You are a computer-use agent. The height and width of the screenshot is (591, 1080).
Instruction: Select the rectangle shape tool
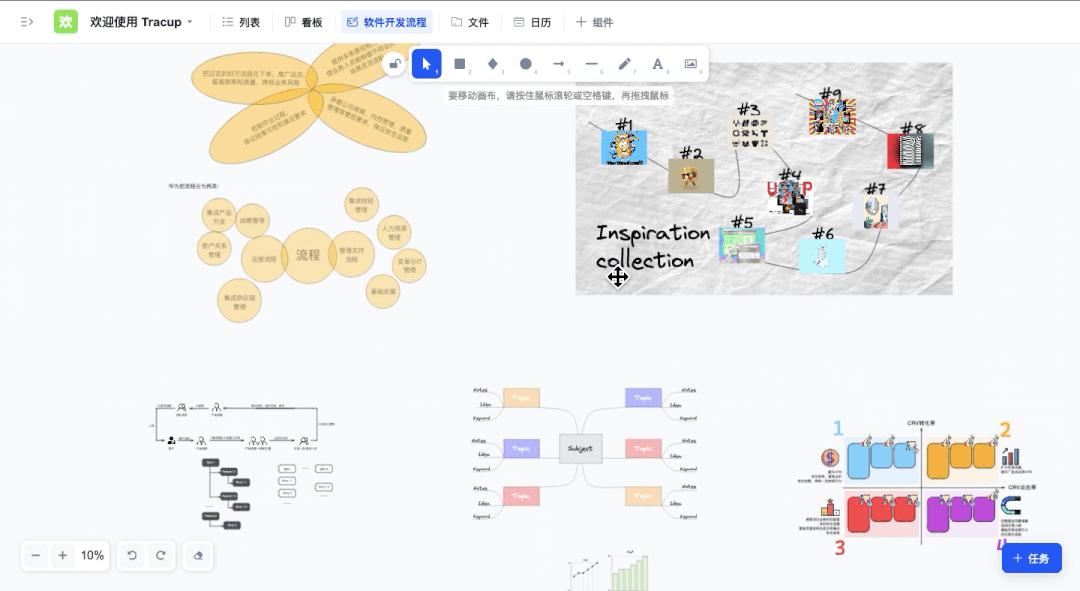tap(460, 64)
